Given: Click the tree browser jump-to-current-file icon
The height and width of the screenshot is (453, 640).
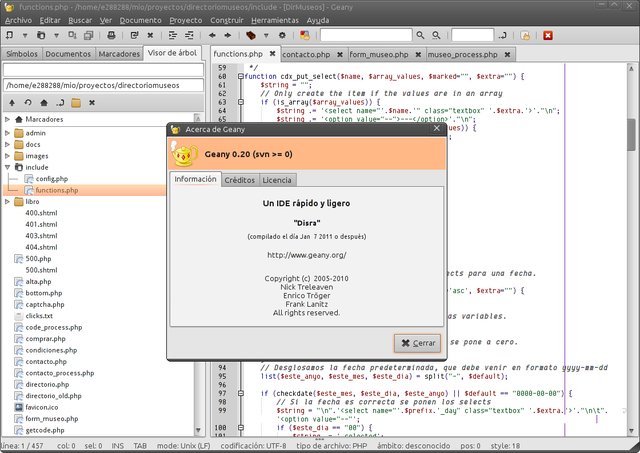Looking at the screenshot, I should (x=60, y=103).
